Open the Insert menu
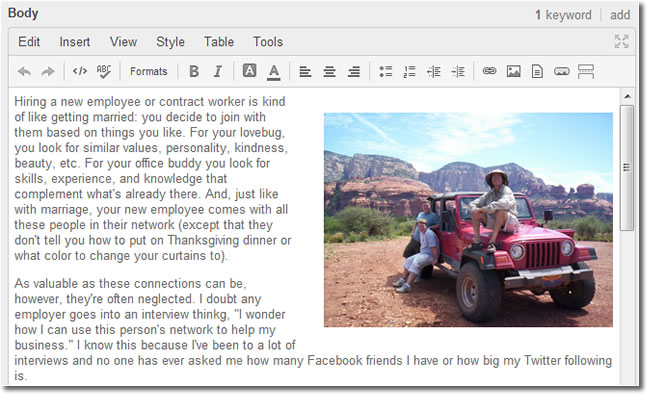The height and width of the screenshot is (394, 649). (x=75, y=42)
